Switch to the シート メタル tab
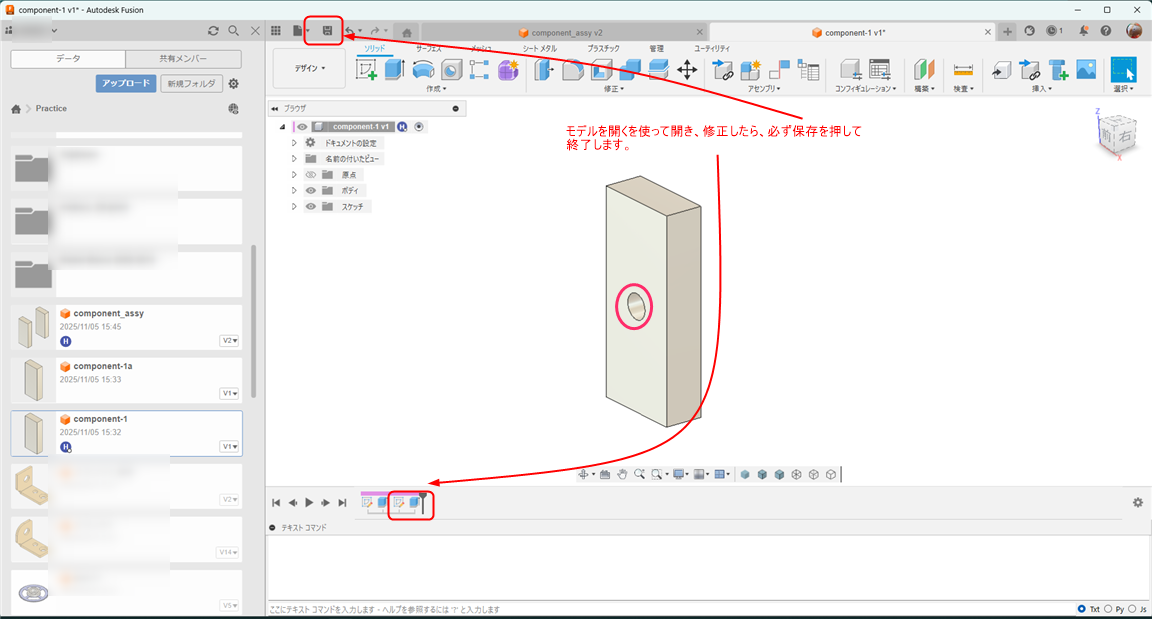The width and height of the screenshot is (1152, 619). click(539, 48)
